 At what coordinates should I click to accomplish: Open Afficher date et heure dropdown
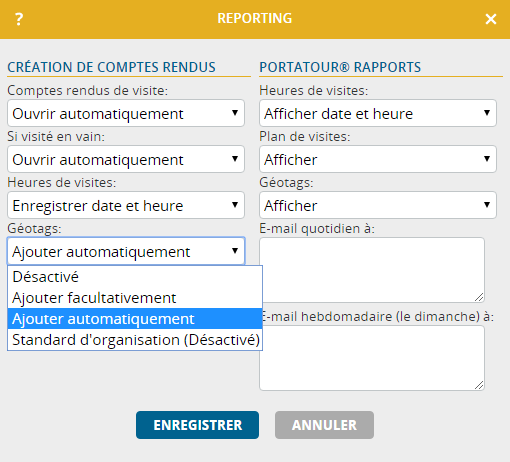[378, 113]
